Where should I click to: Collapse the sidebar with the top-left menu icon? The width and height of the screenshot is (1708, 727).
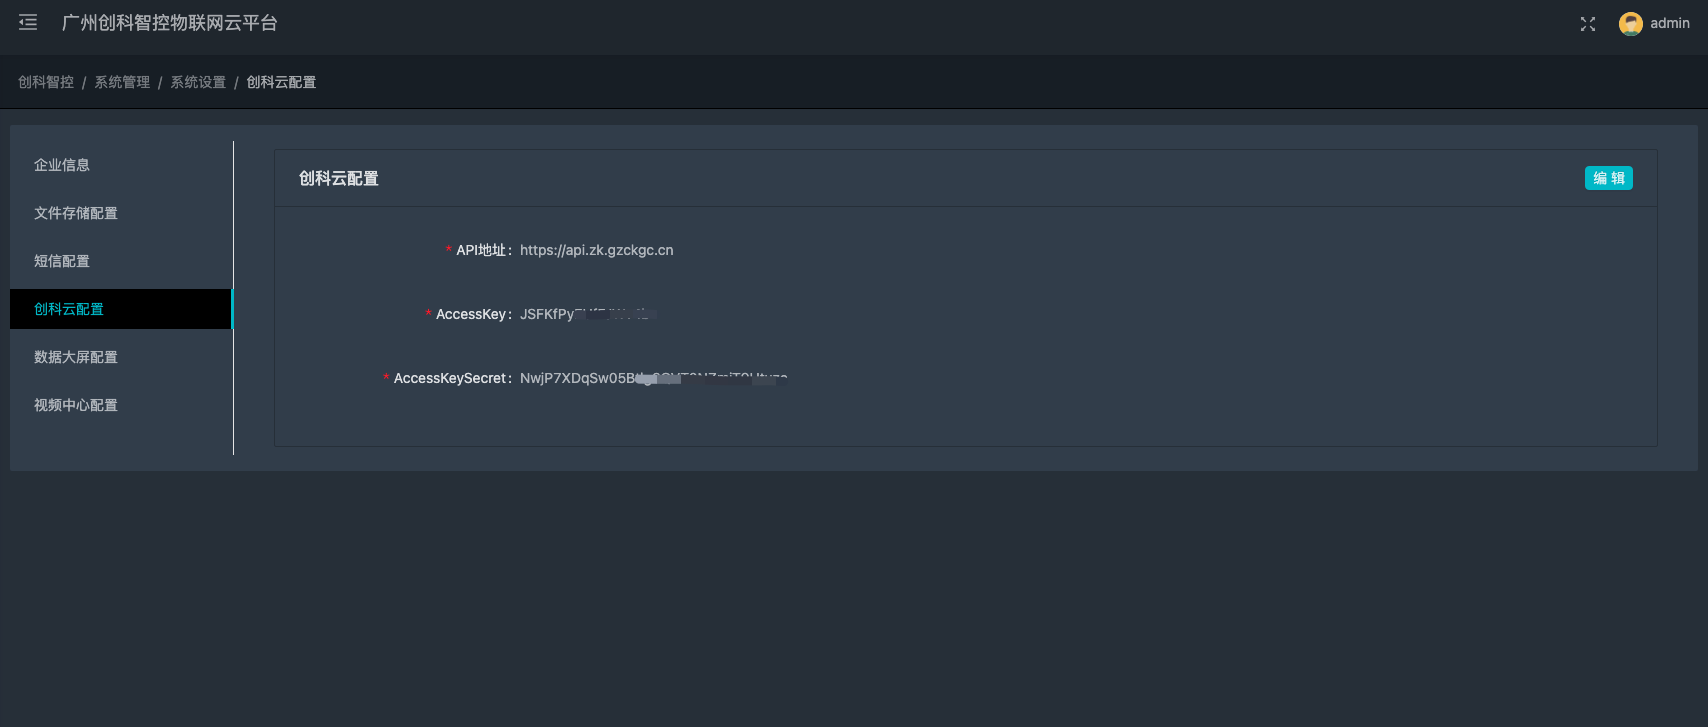pos(28,23)
